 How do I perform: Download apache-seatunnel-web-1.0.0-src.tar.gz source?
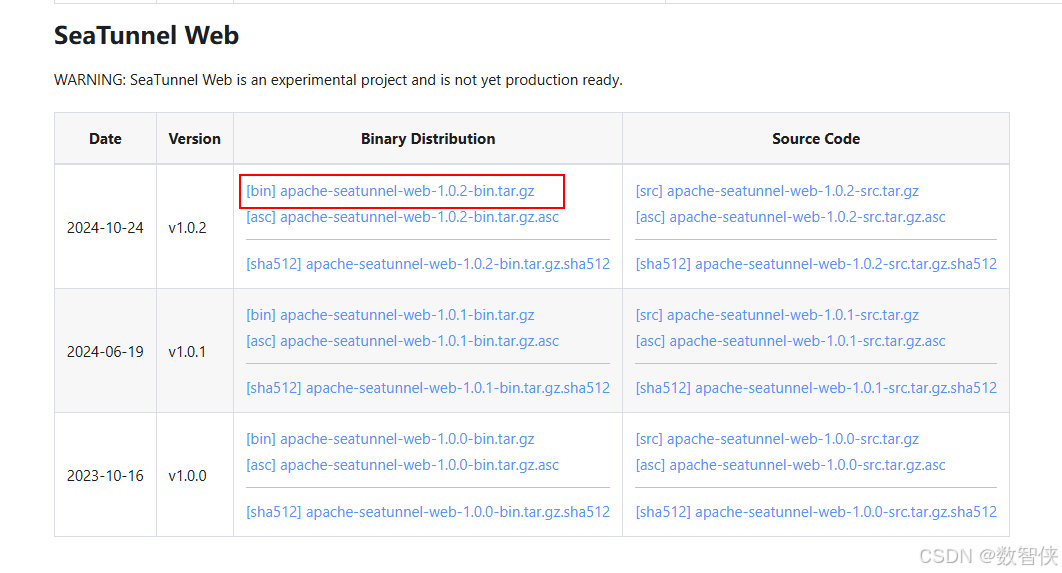777,439
